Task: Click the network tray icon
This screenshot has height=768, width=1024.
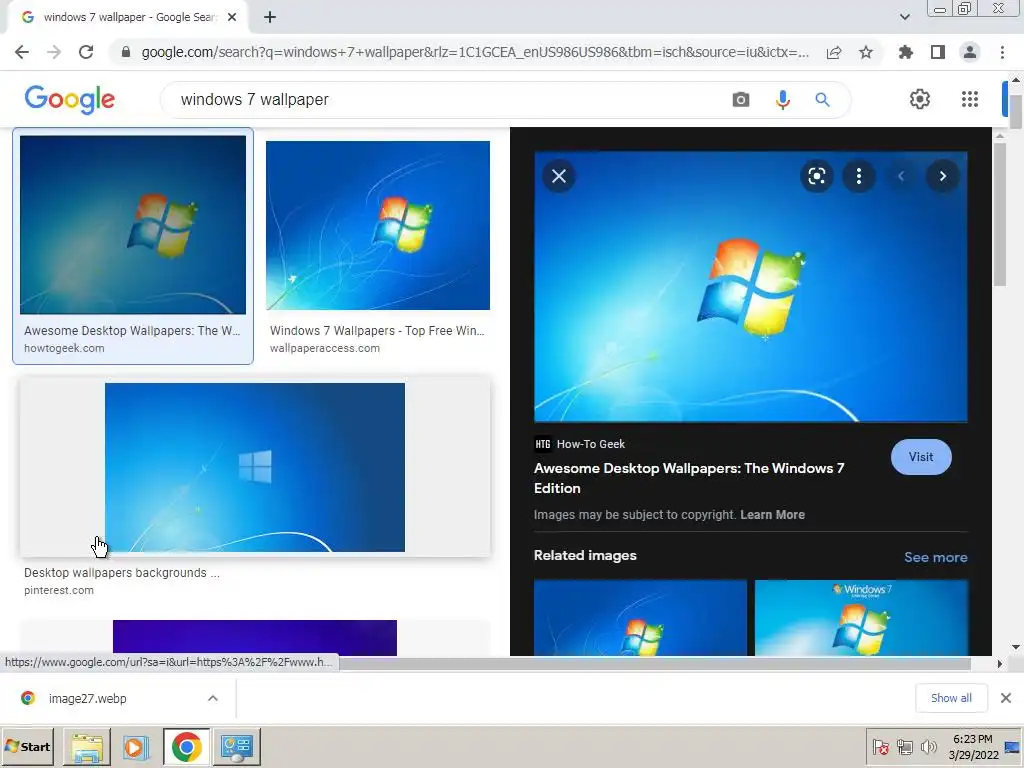Action: click(x=904, y=746)
